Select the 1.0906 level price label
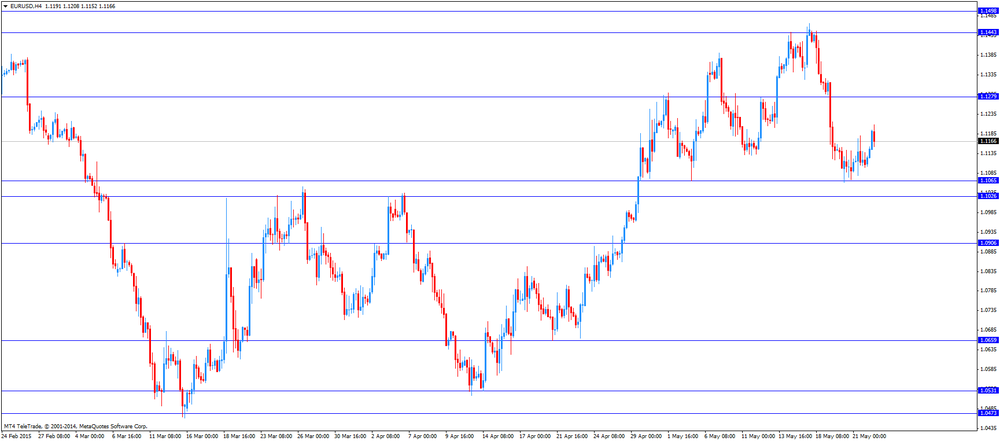Viewport: 1000px width, 441px height. (989, 243)
